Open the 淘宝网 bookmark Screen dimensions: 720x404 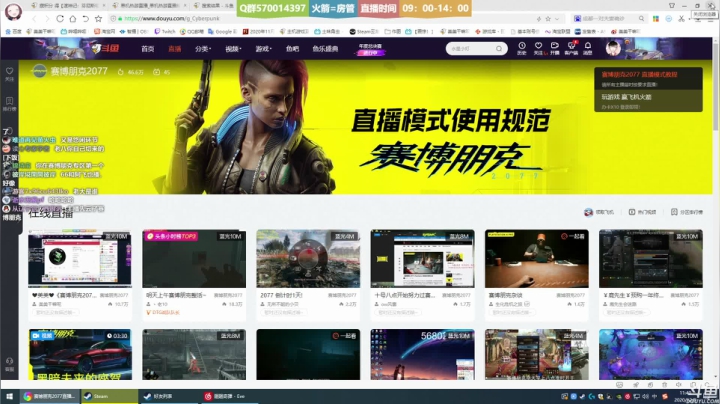[x=105, y=32]
